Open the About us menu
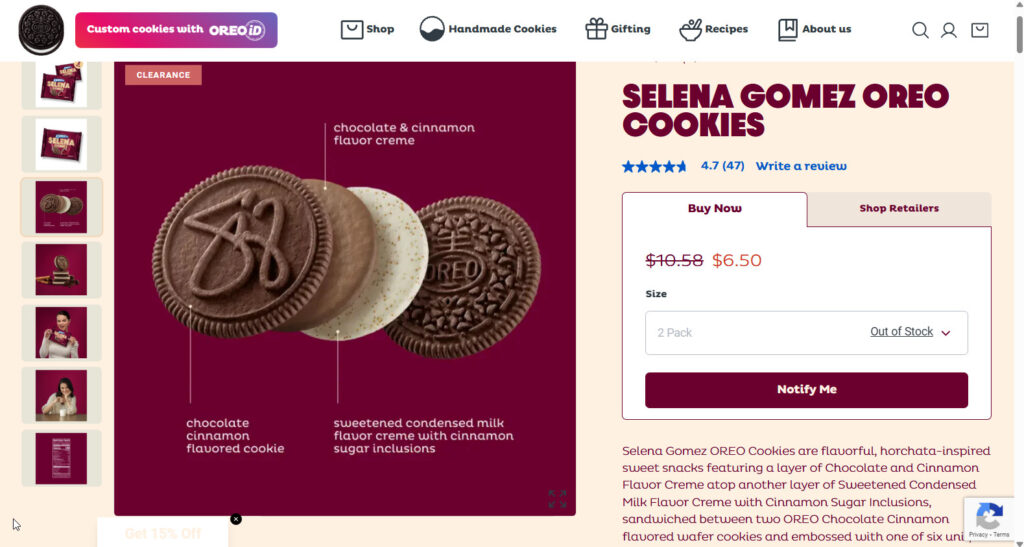The width and height of the screenshot is (1024, 547). tap(814, 29)
